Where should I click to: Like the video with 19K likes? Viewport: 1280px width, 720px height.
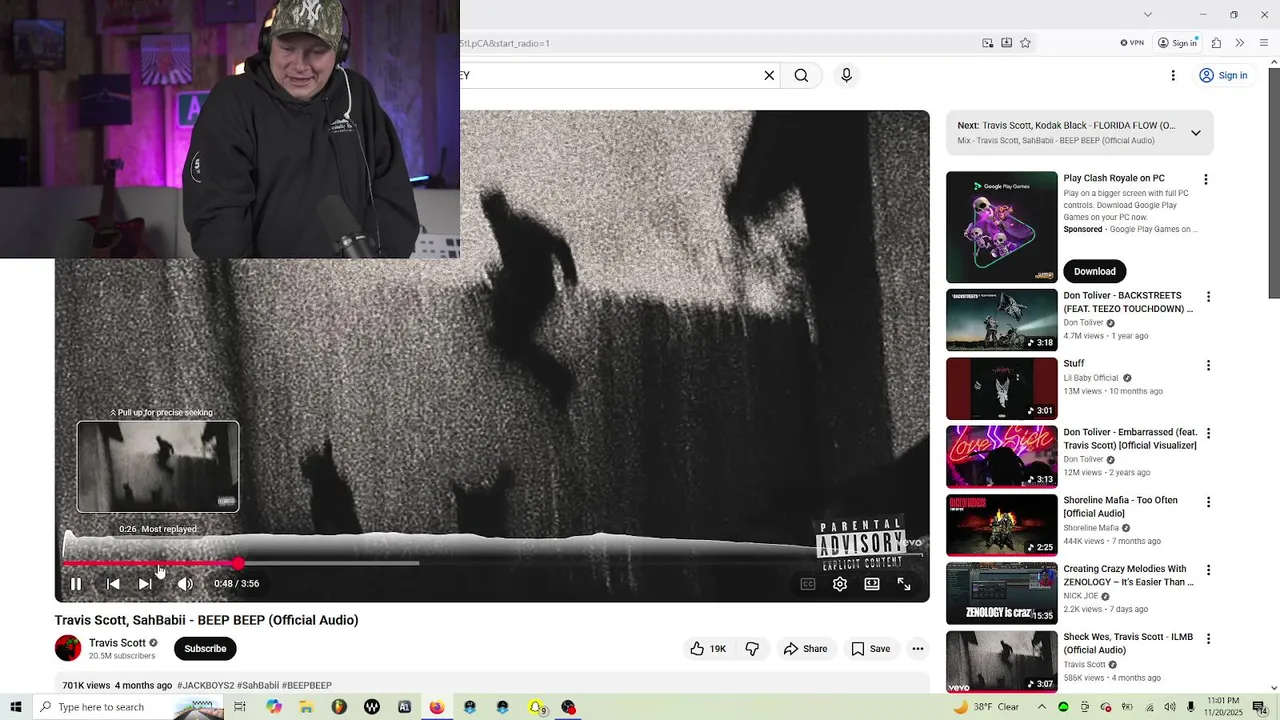pos(707,649)
